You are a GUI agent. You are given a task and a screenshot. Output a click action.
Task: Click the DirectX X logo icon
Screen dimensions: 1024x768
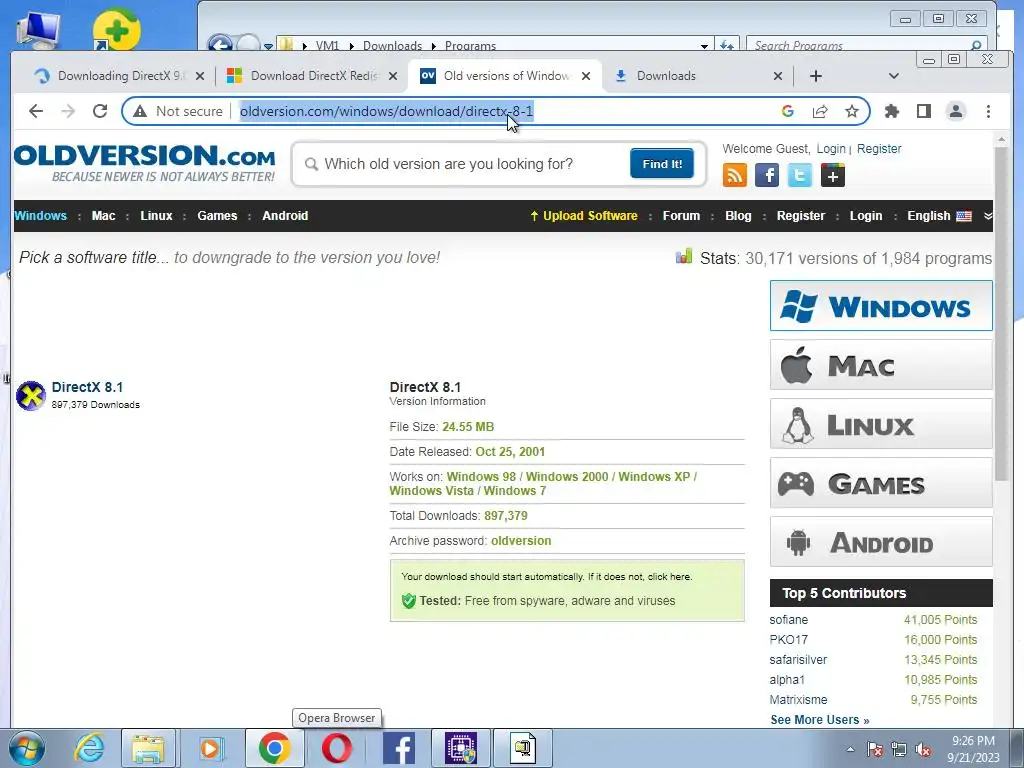pyautogui.click(x=31, y=396)
